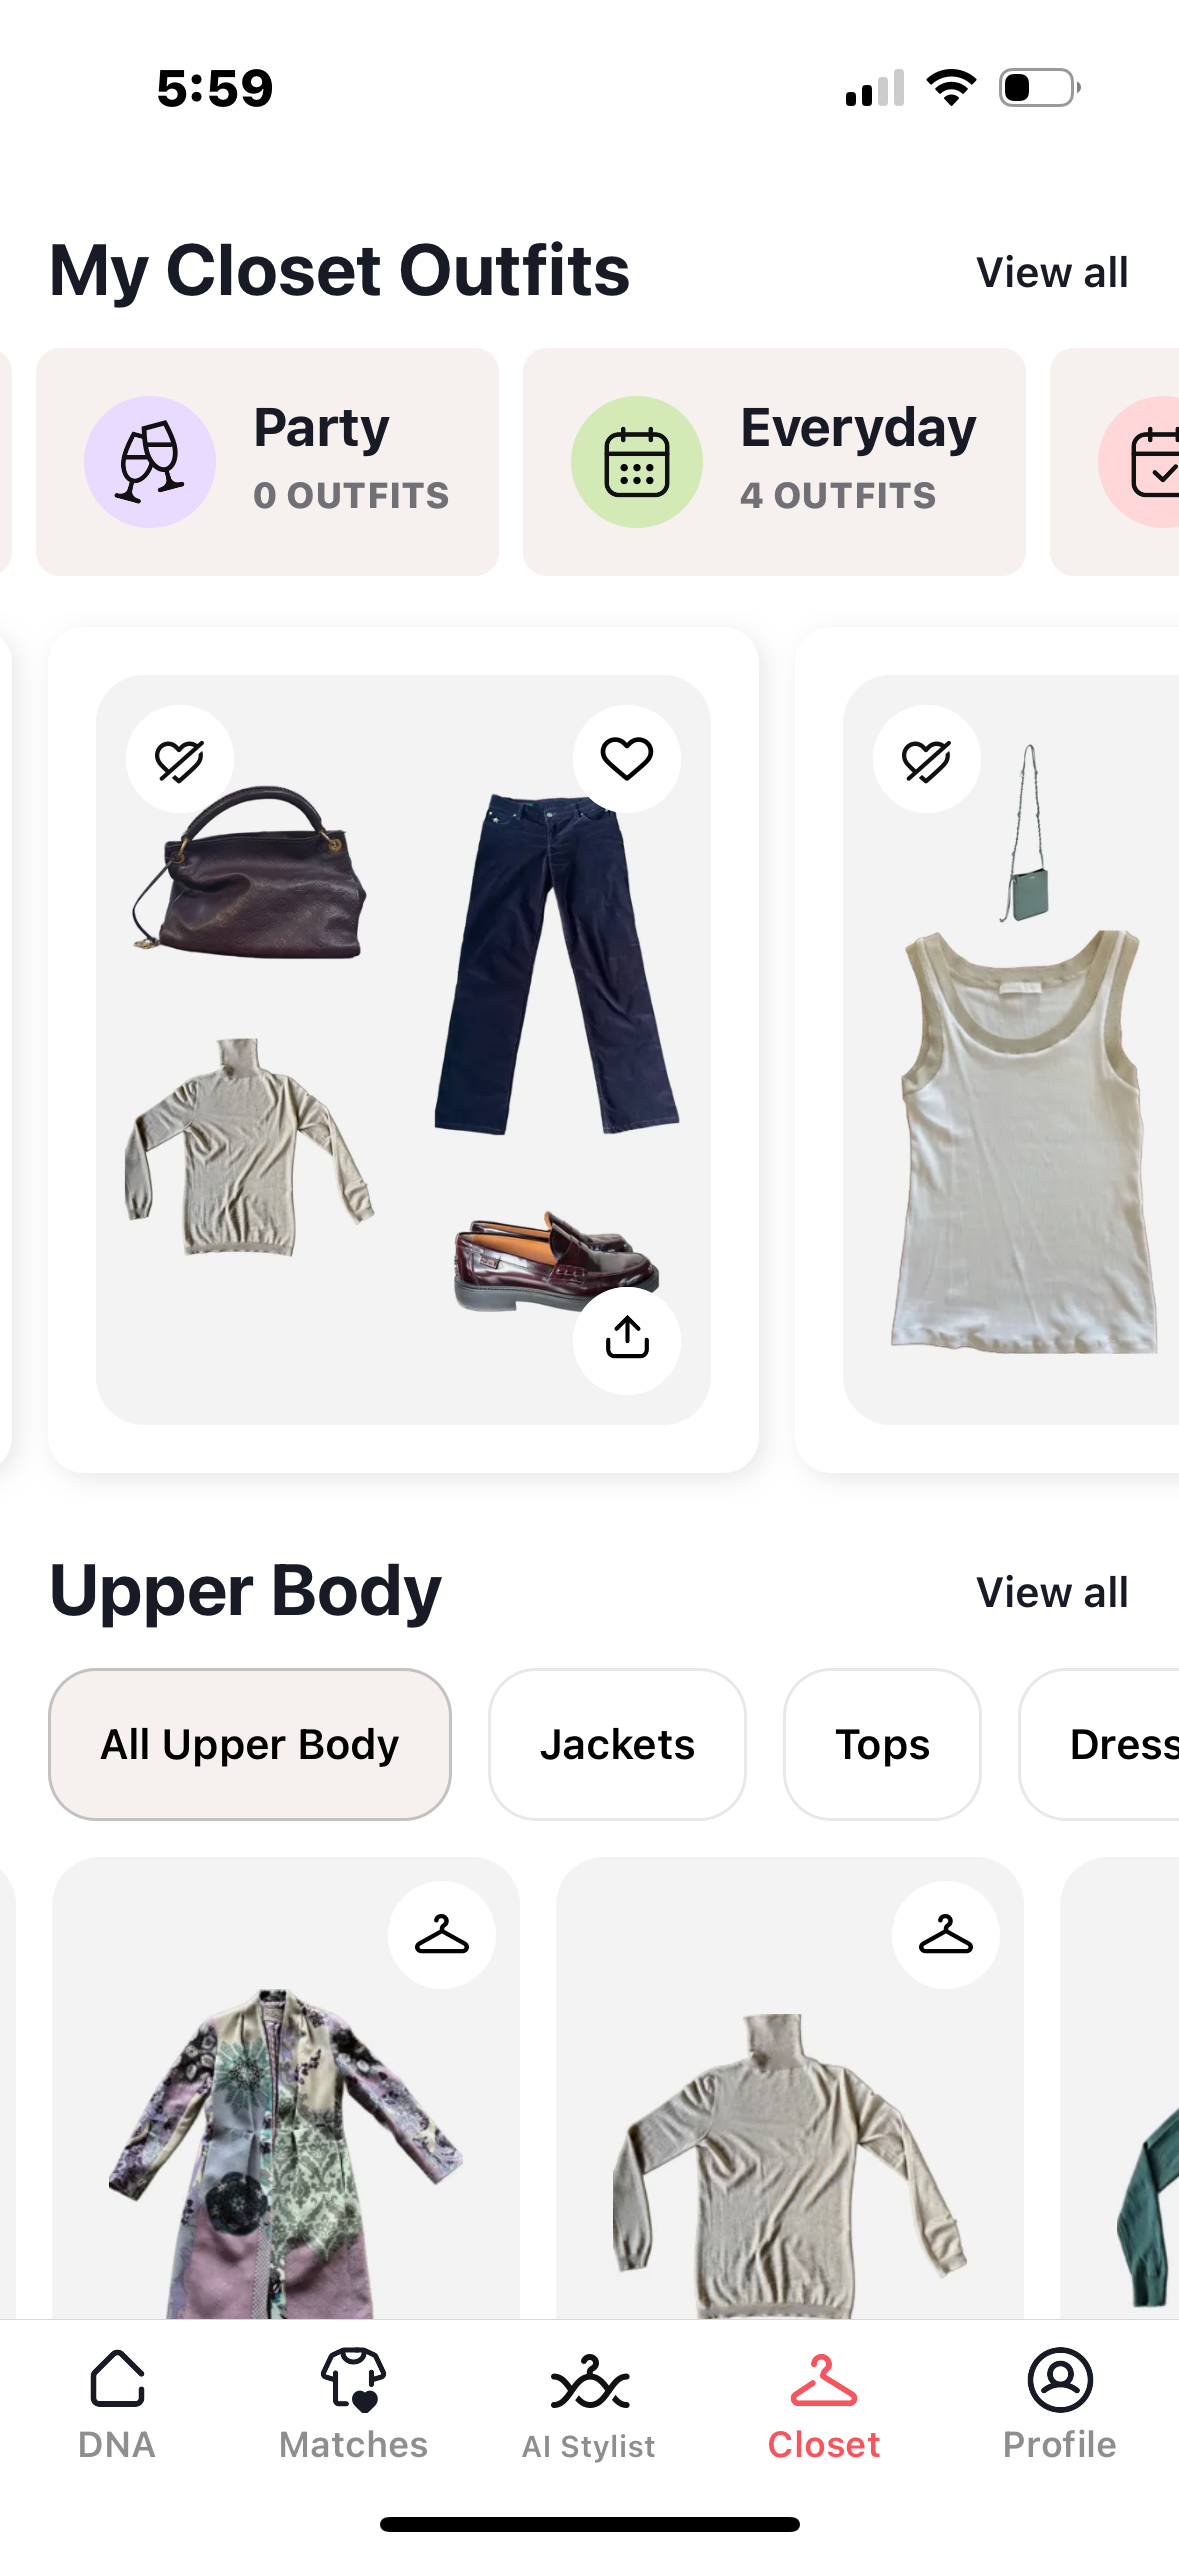This screenshot has width=1179, height=2556.
Task: Tap hanger icon on beige turtleneck card
Action: pos(946,1935)
